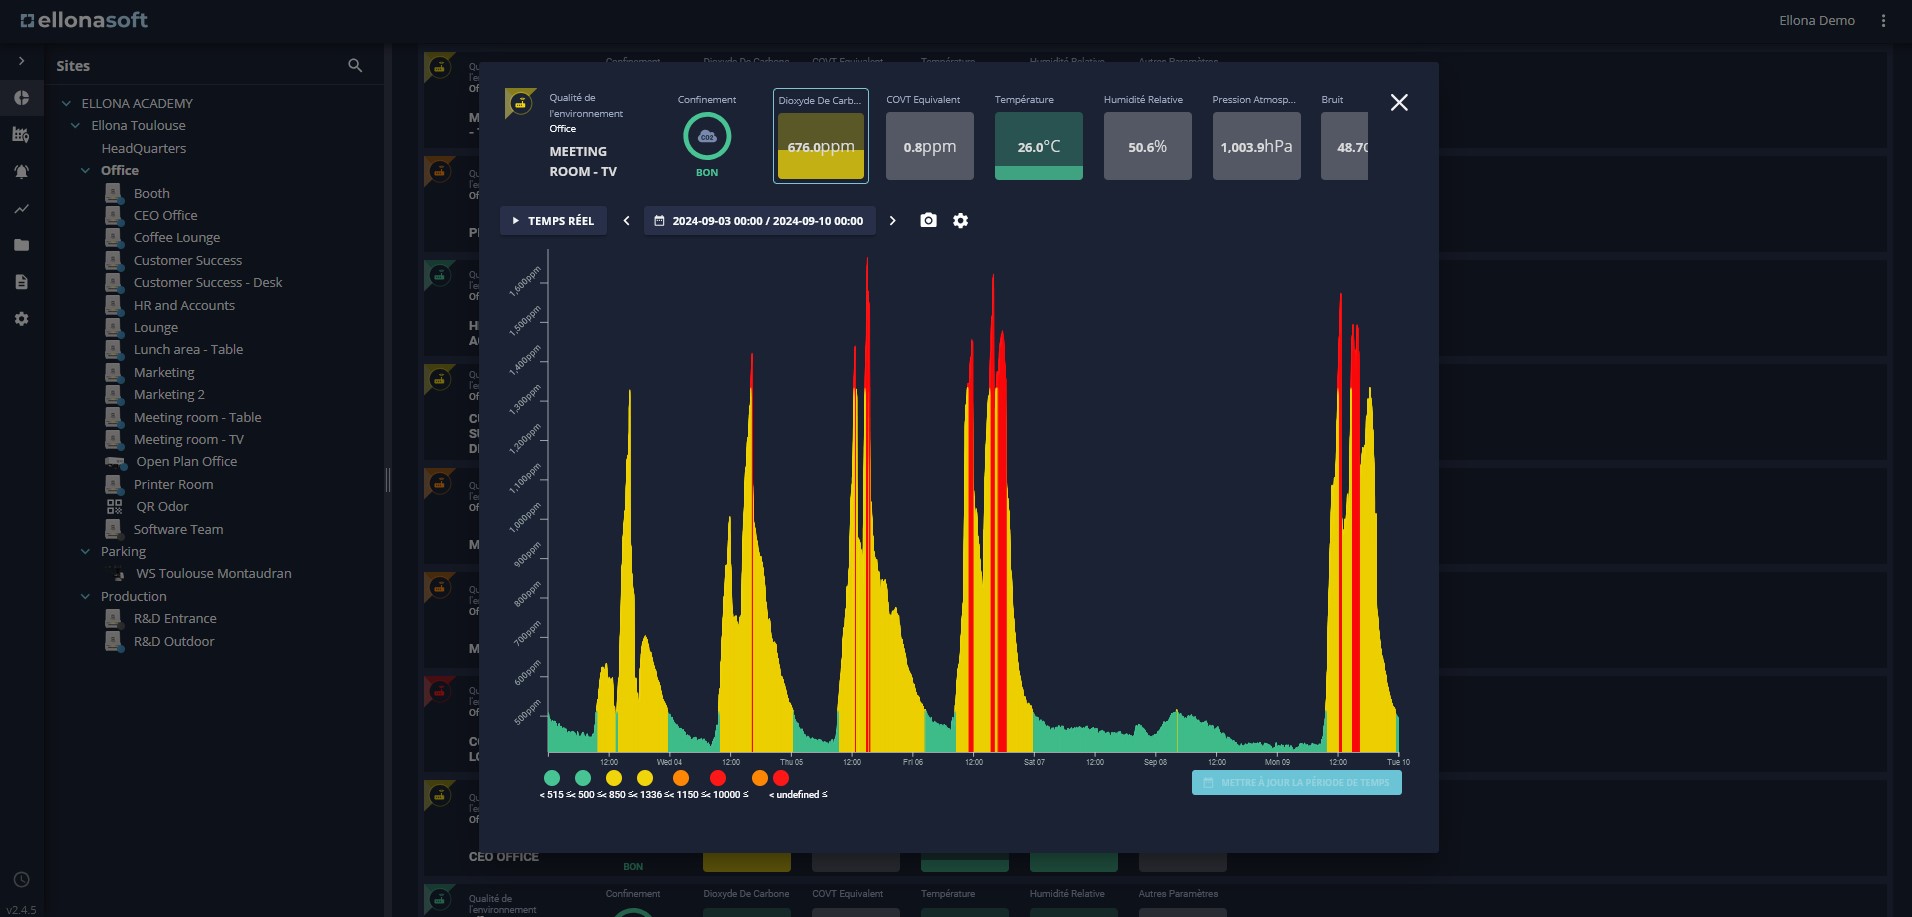Click the Lounge device icon
Image resolution: width=1912 pixels, height=917 pixels.
tap(114, 327)
